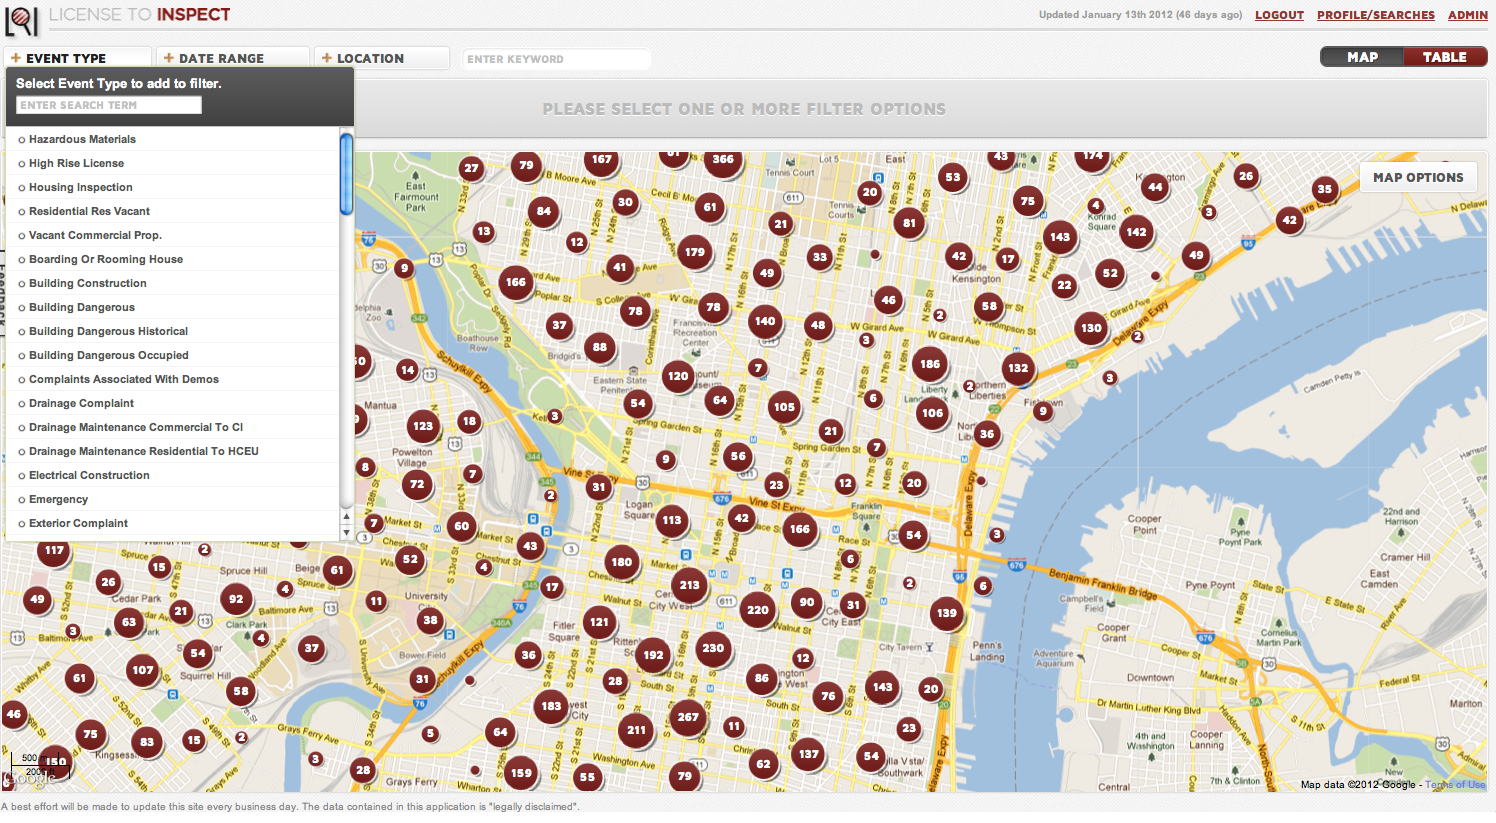Switch to the Map view tab
Image resolution: width=1496 pixels, height=823 pixels.
tap(1362, 57)
